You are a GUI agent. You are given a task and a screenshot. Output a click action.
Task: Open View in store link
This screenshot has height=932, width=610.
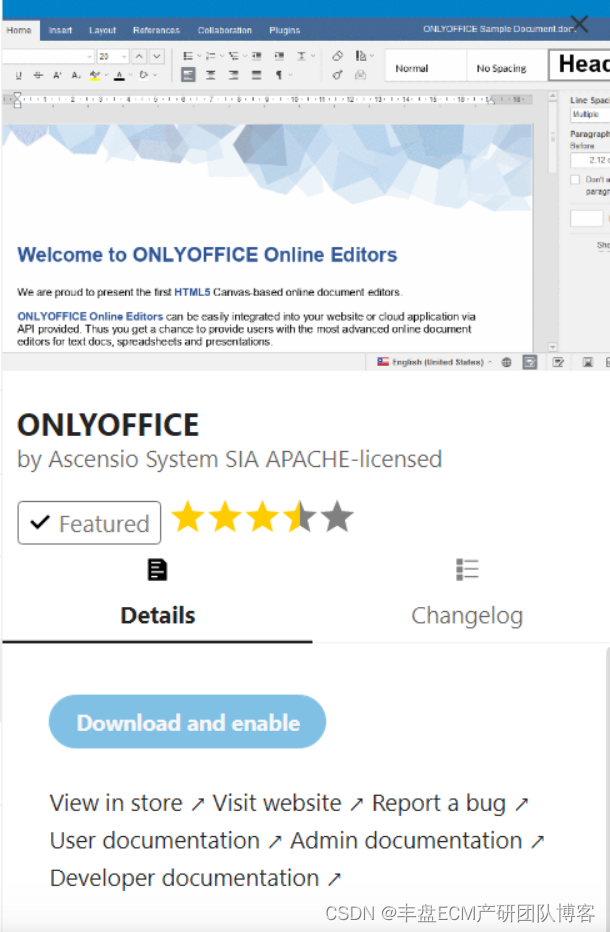coord(127,804)
